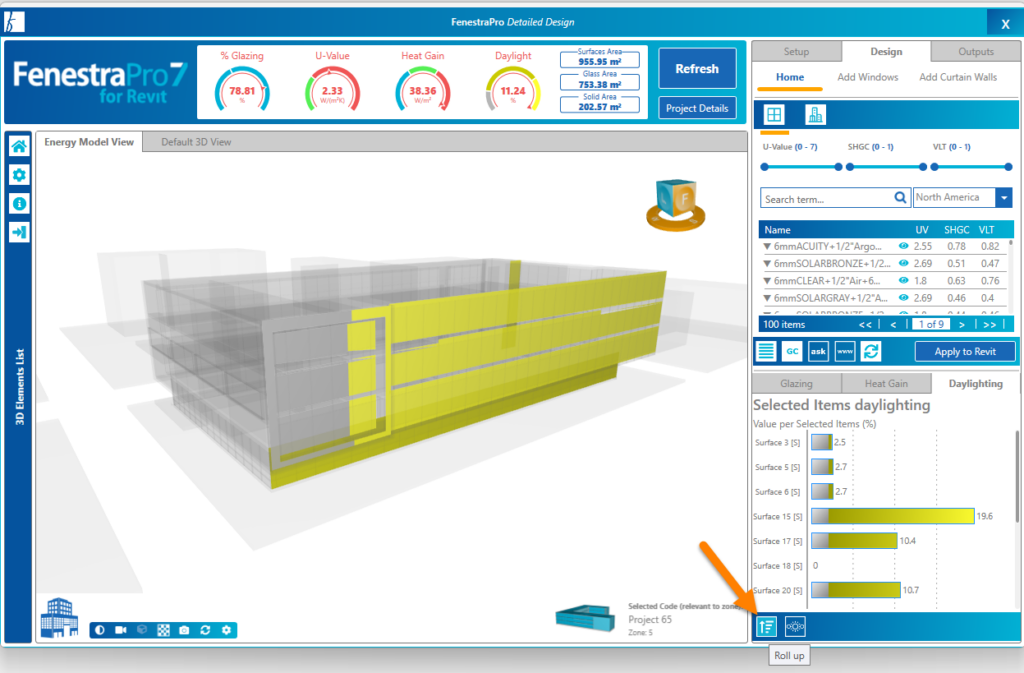Toggle eye icon for 6mmCLEAR glazing row

[903, 280]
